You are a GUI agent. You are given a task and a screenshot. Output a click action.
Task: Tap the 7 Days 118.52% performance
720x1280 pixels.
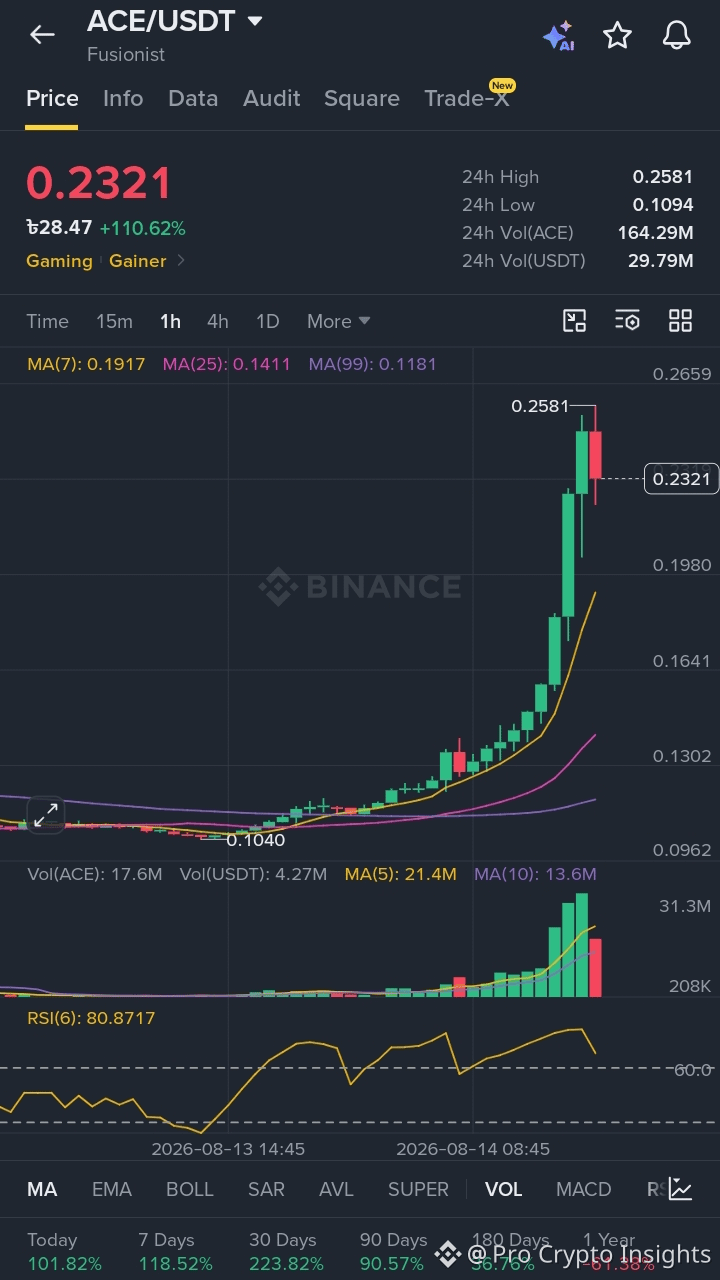pyautogui.click(x=175, y=1252)
